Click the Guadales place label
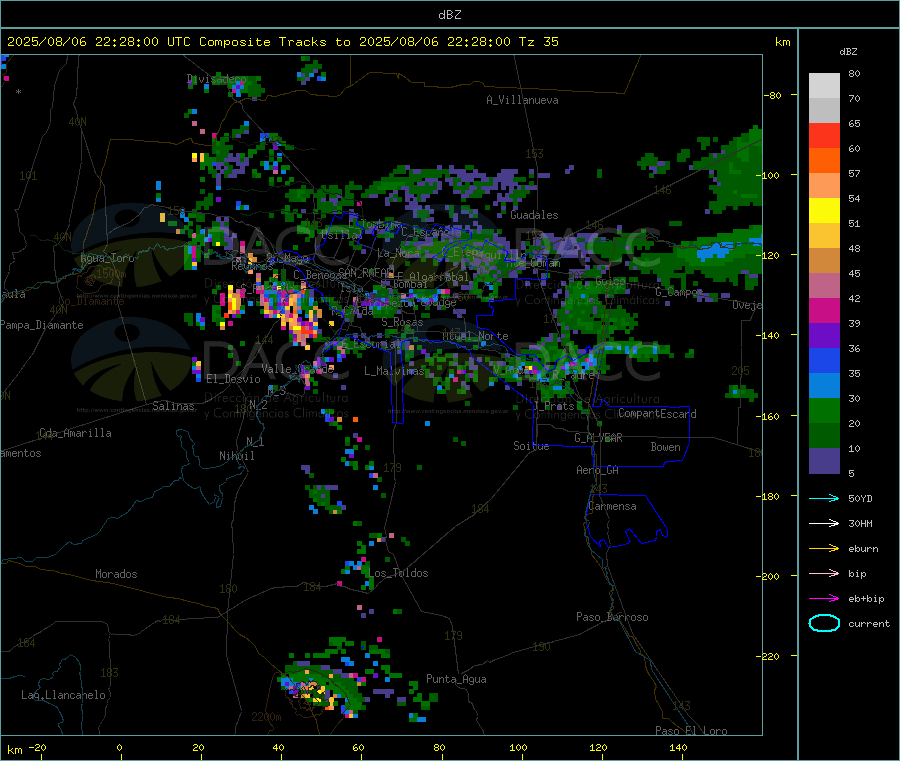 (534, 215)
